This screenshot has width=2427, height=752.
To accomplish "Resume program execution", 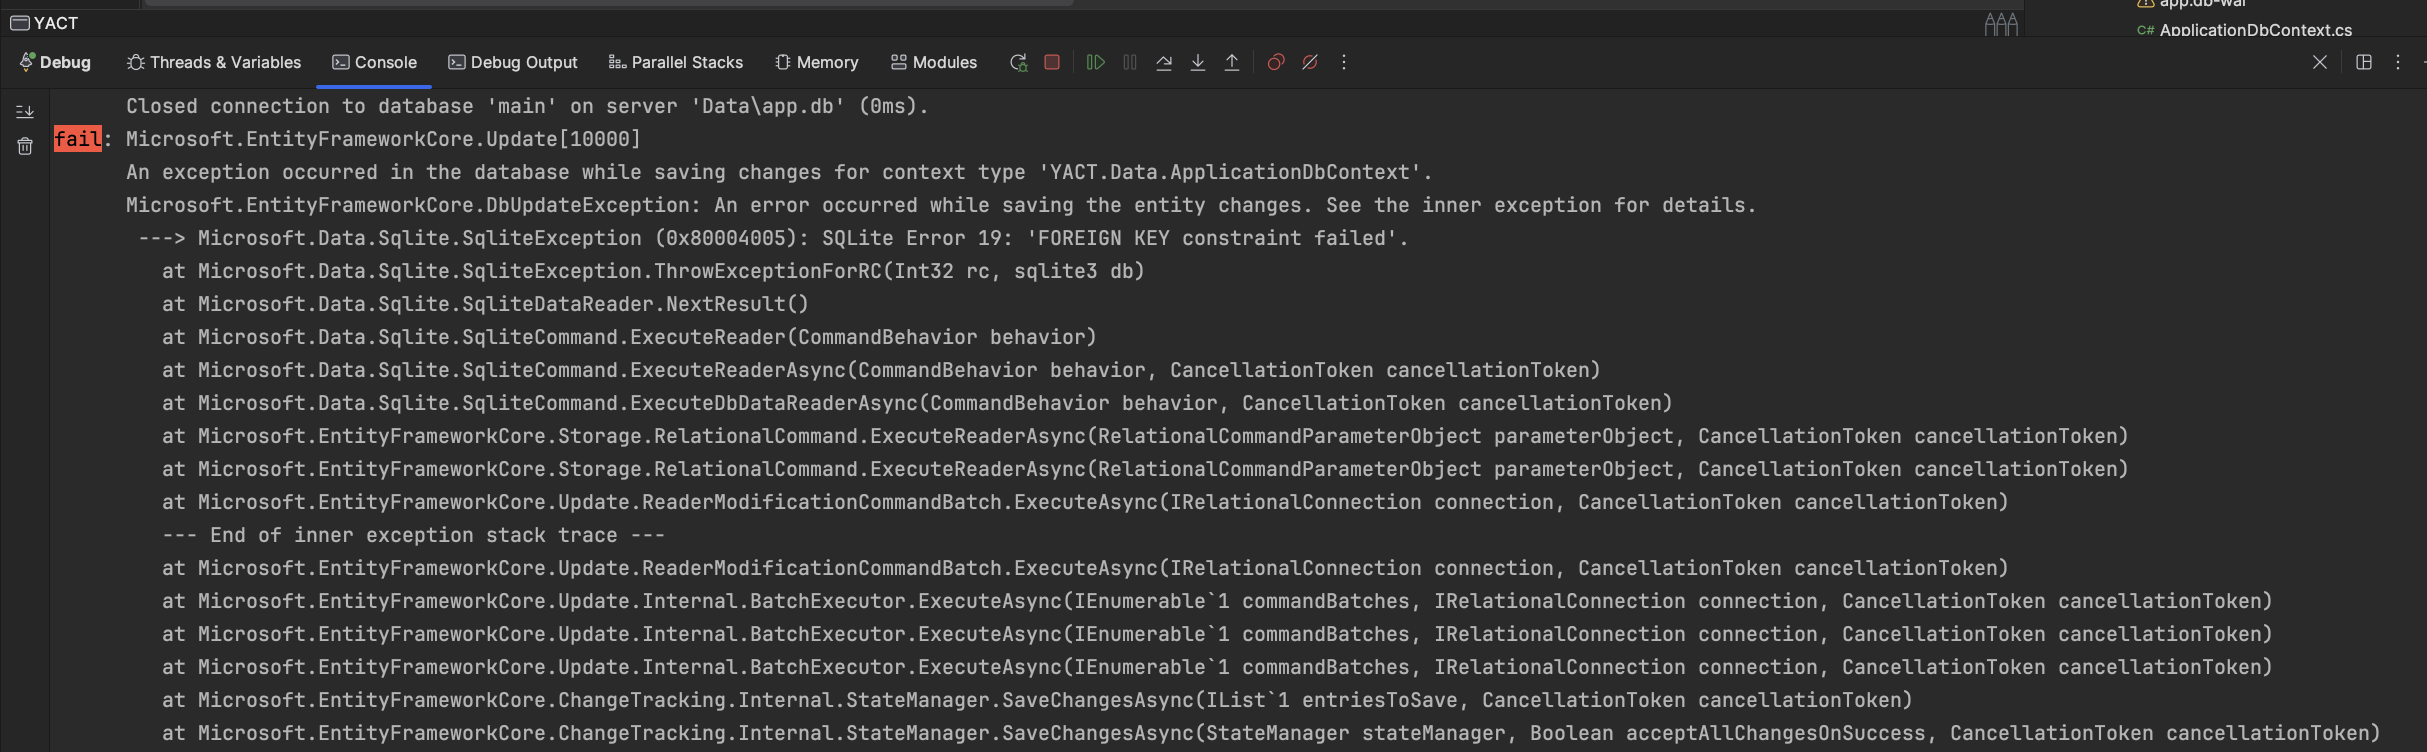I will click(x=1096, y=62).
